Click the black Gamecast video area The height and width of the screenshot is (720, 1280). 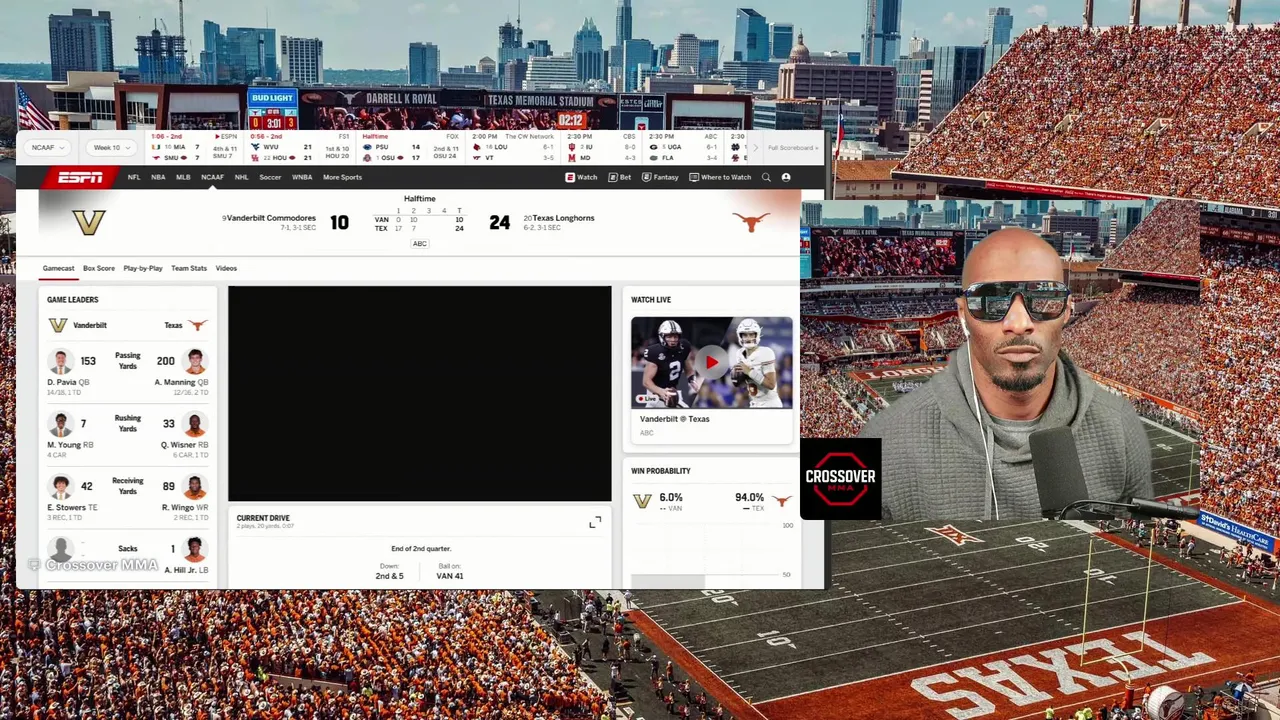point(419,393)
